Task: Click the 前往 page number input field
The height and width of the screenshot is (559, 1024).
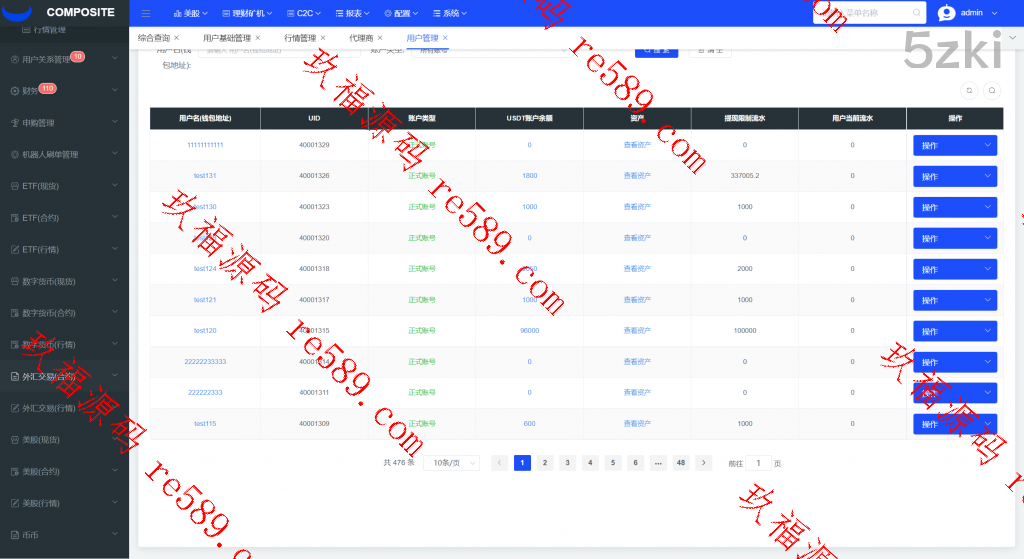Action: coord(759,463)
